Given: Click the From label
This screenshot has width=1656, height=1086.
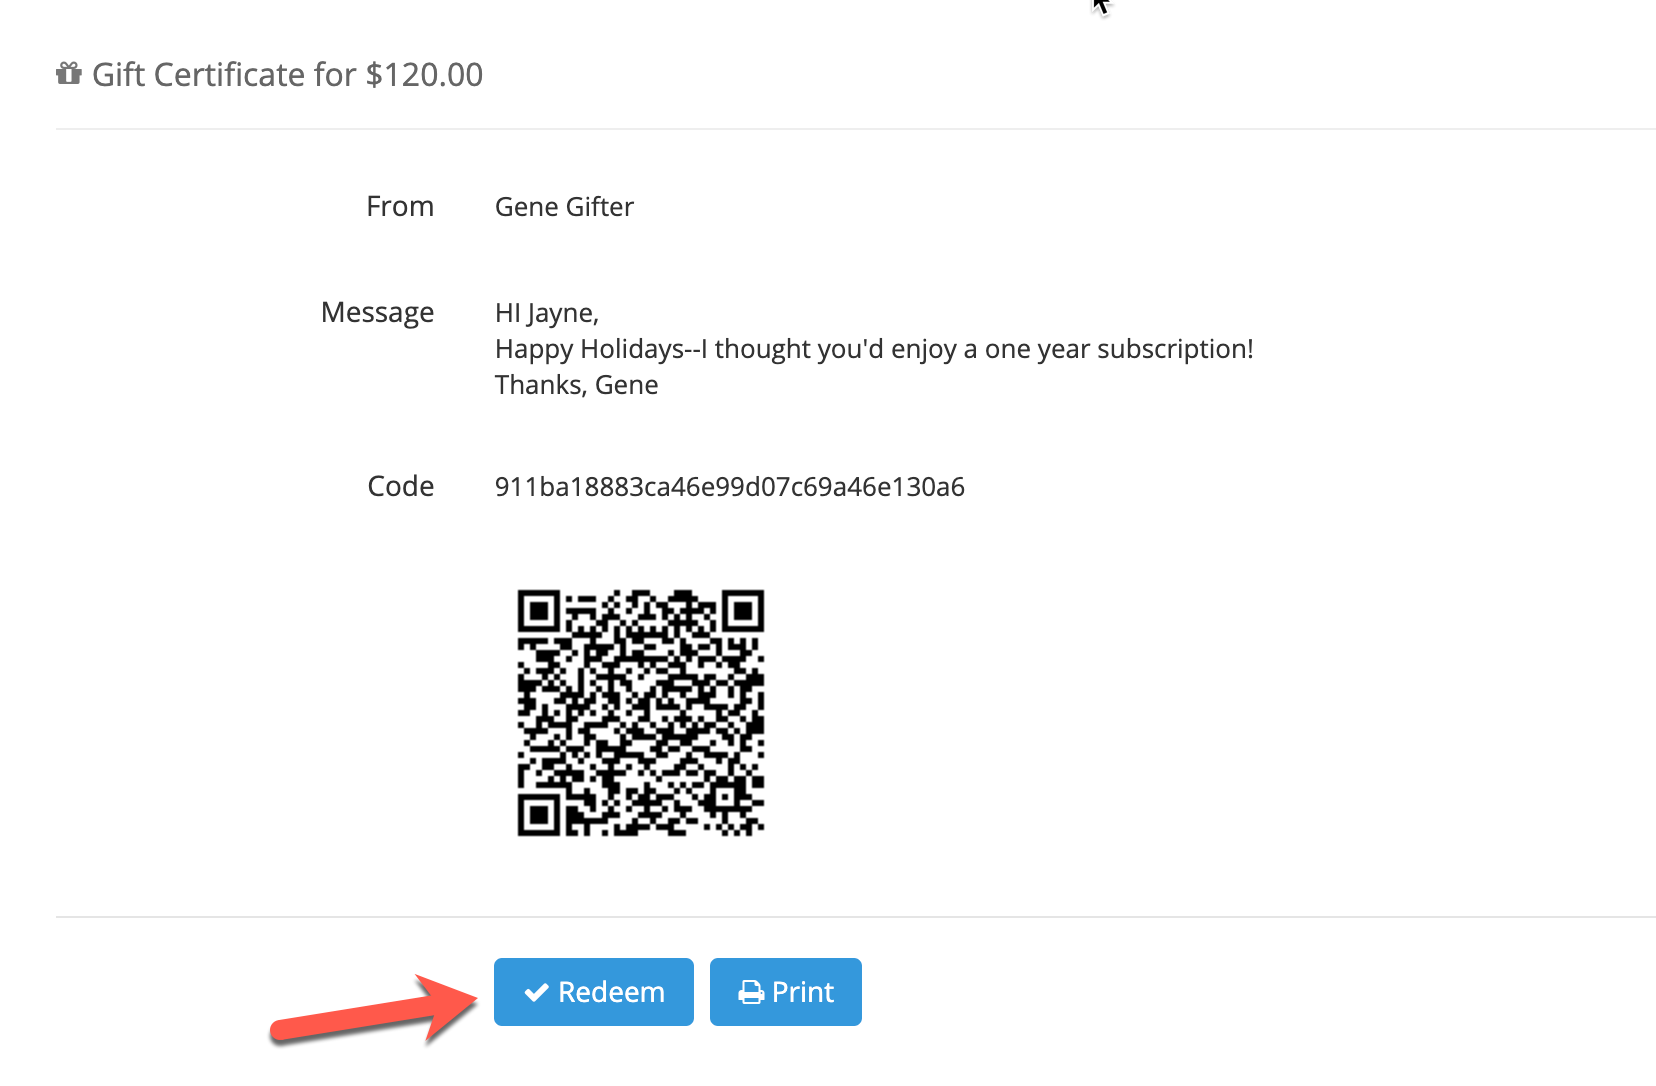Looking at the screenshot, I should click(400, 206).
